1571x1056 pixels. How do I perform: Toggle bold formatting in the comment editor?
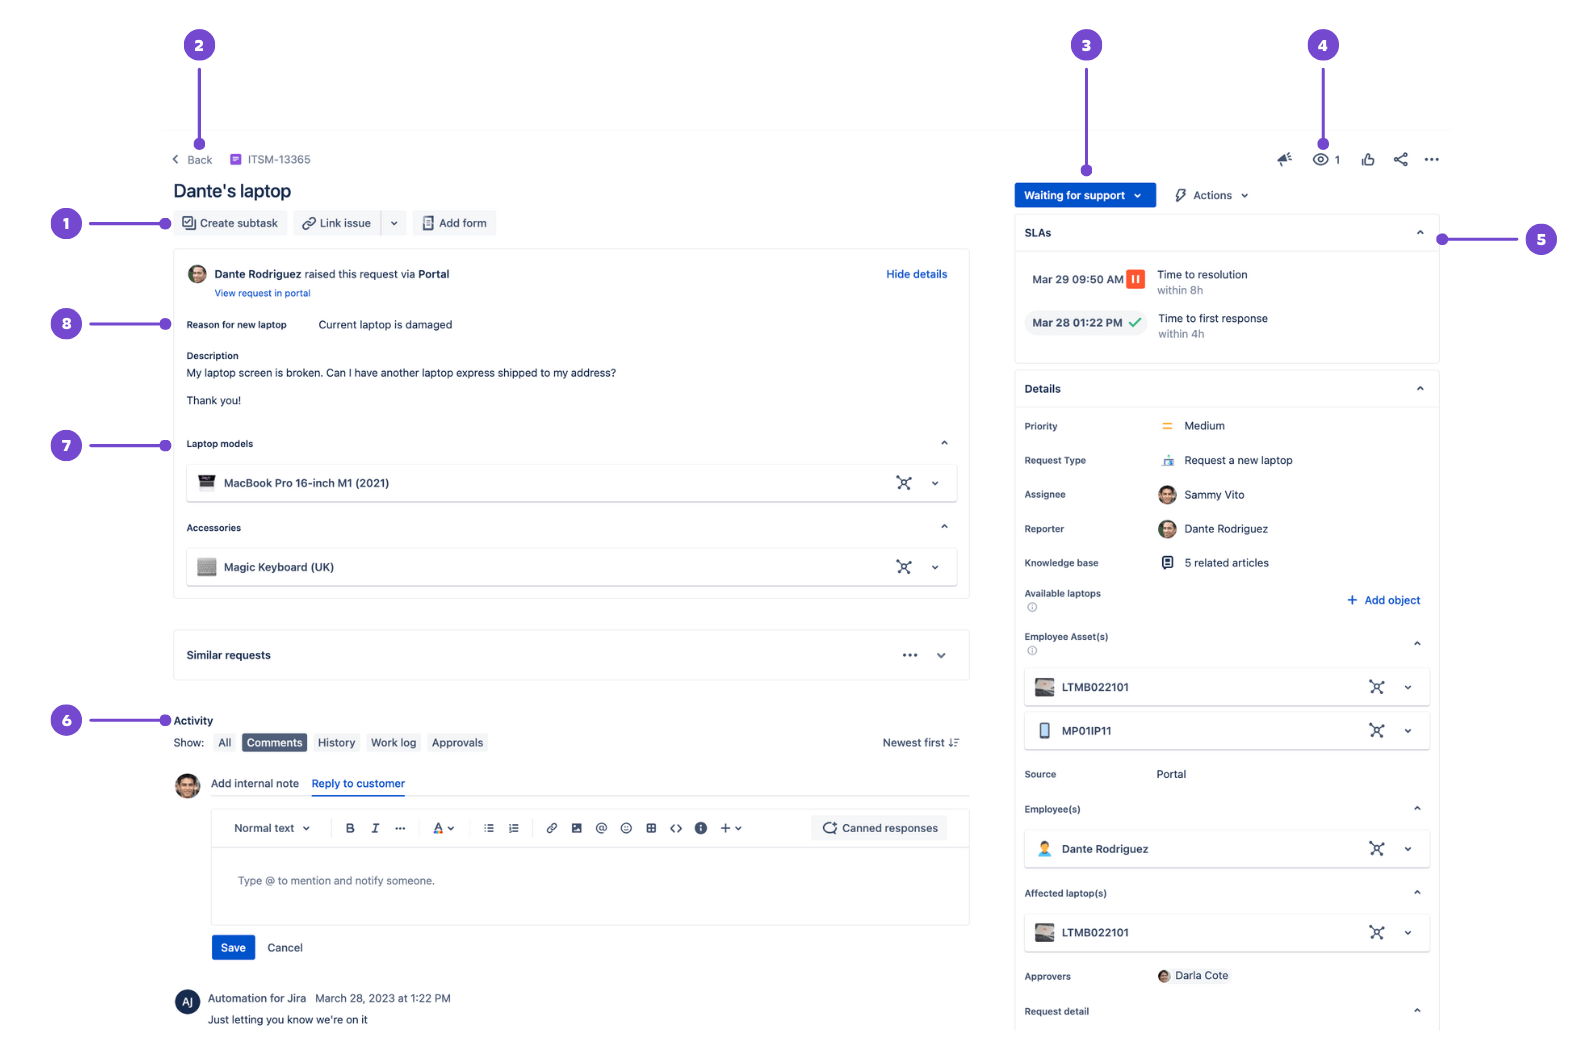pyautogui.click(x=350, y=828)
